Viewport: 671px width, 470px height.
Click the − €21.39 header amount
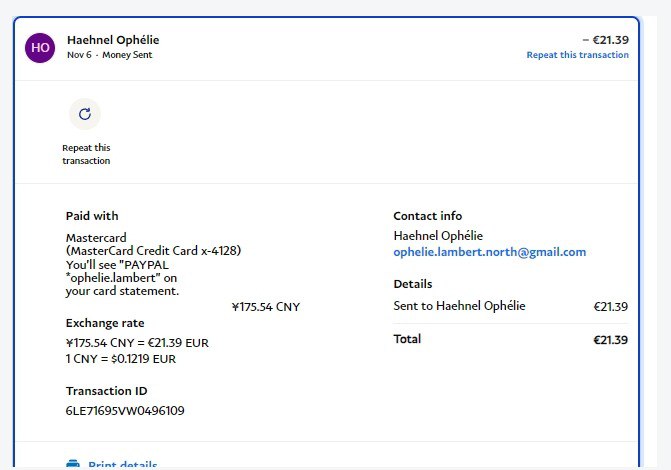click(x=606, y=40)
